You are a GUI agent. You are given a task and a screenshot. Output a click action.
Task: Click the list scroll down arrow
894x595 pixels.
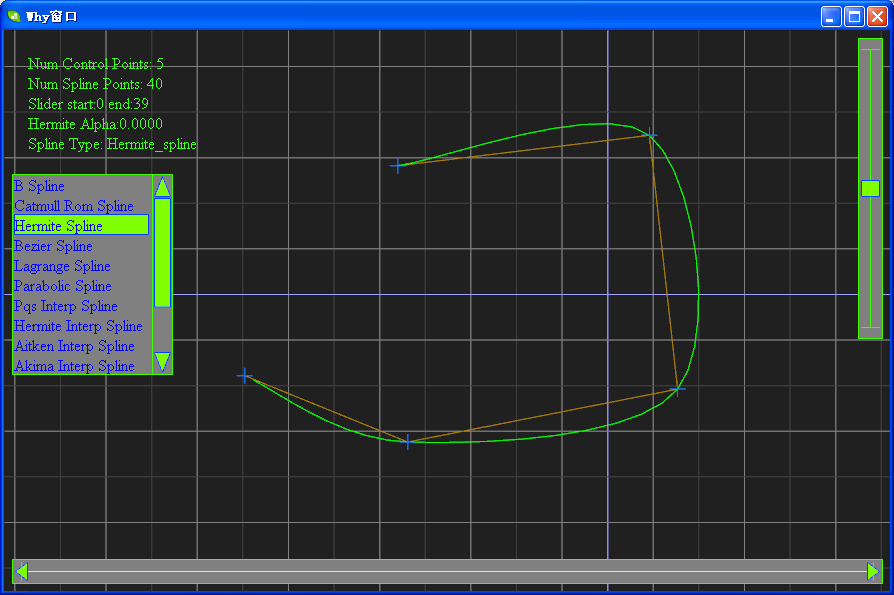click(162, 362)
